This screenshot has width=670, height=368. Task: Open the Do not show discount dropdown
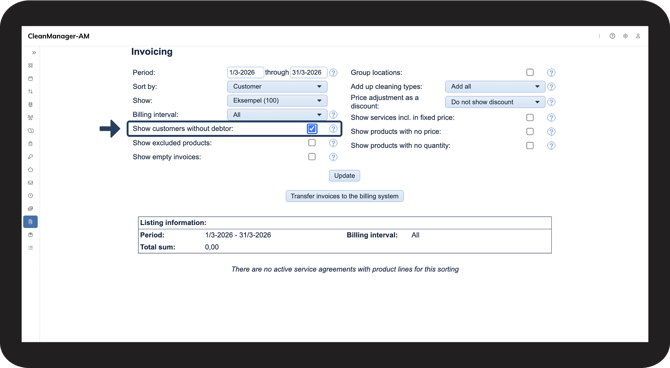coord(495,102)
